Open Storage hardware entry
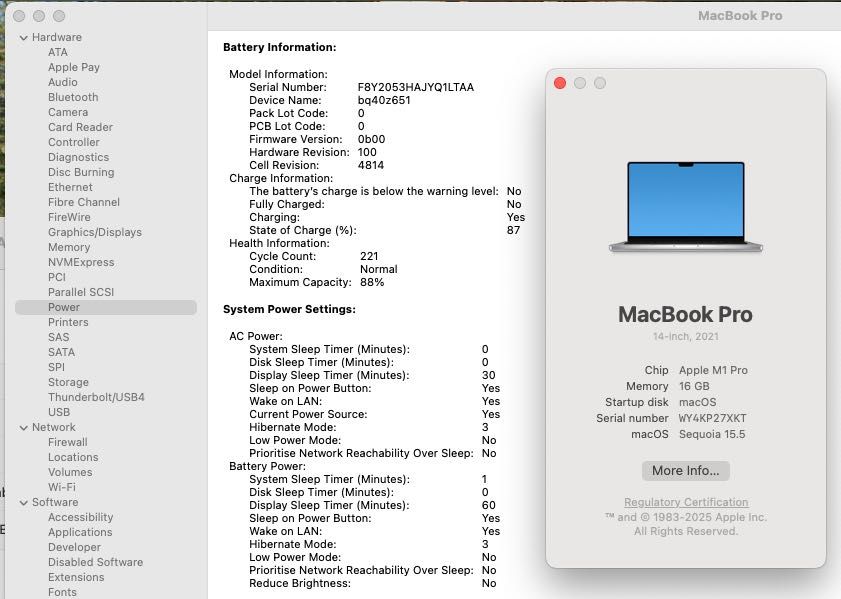 (x=68, y=382)
